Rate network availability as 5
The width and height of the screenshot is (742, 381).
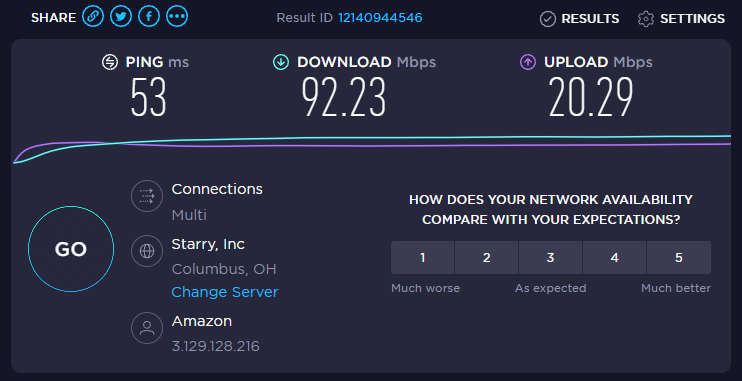pyautogui.click(x=679, y=257)
